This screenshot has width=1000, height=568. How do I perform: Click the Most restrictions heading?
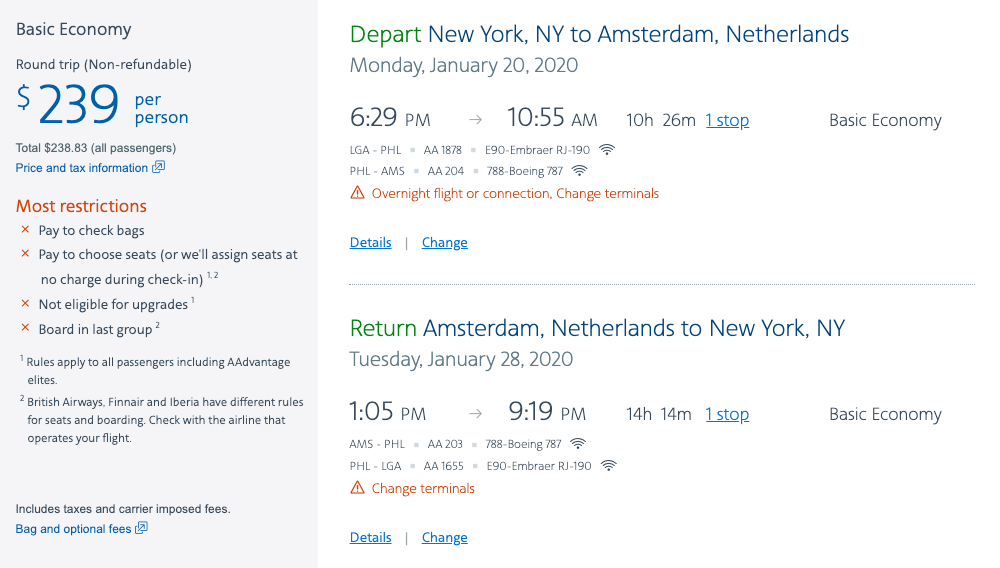pyautogui.click(x=81, y=206)
